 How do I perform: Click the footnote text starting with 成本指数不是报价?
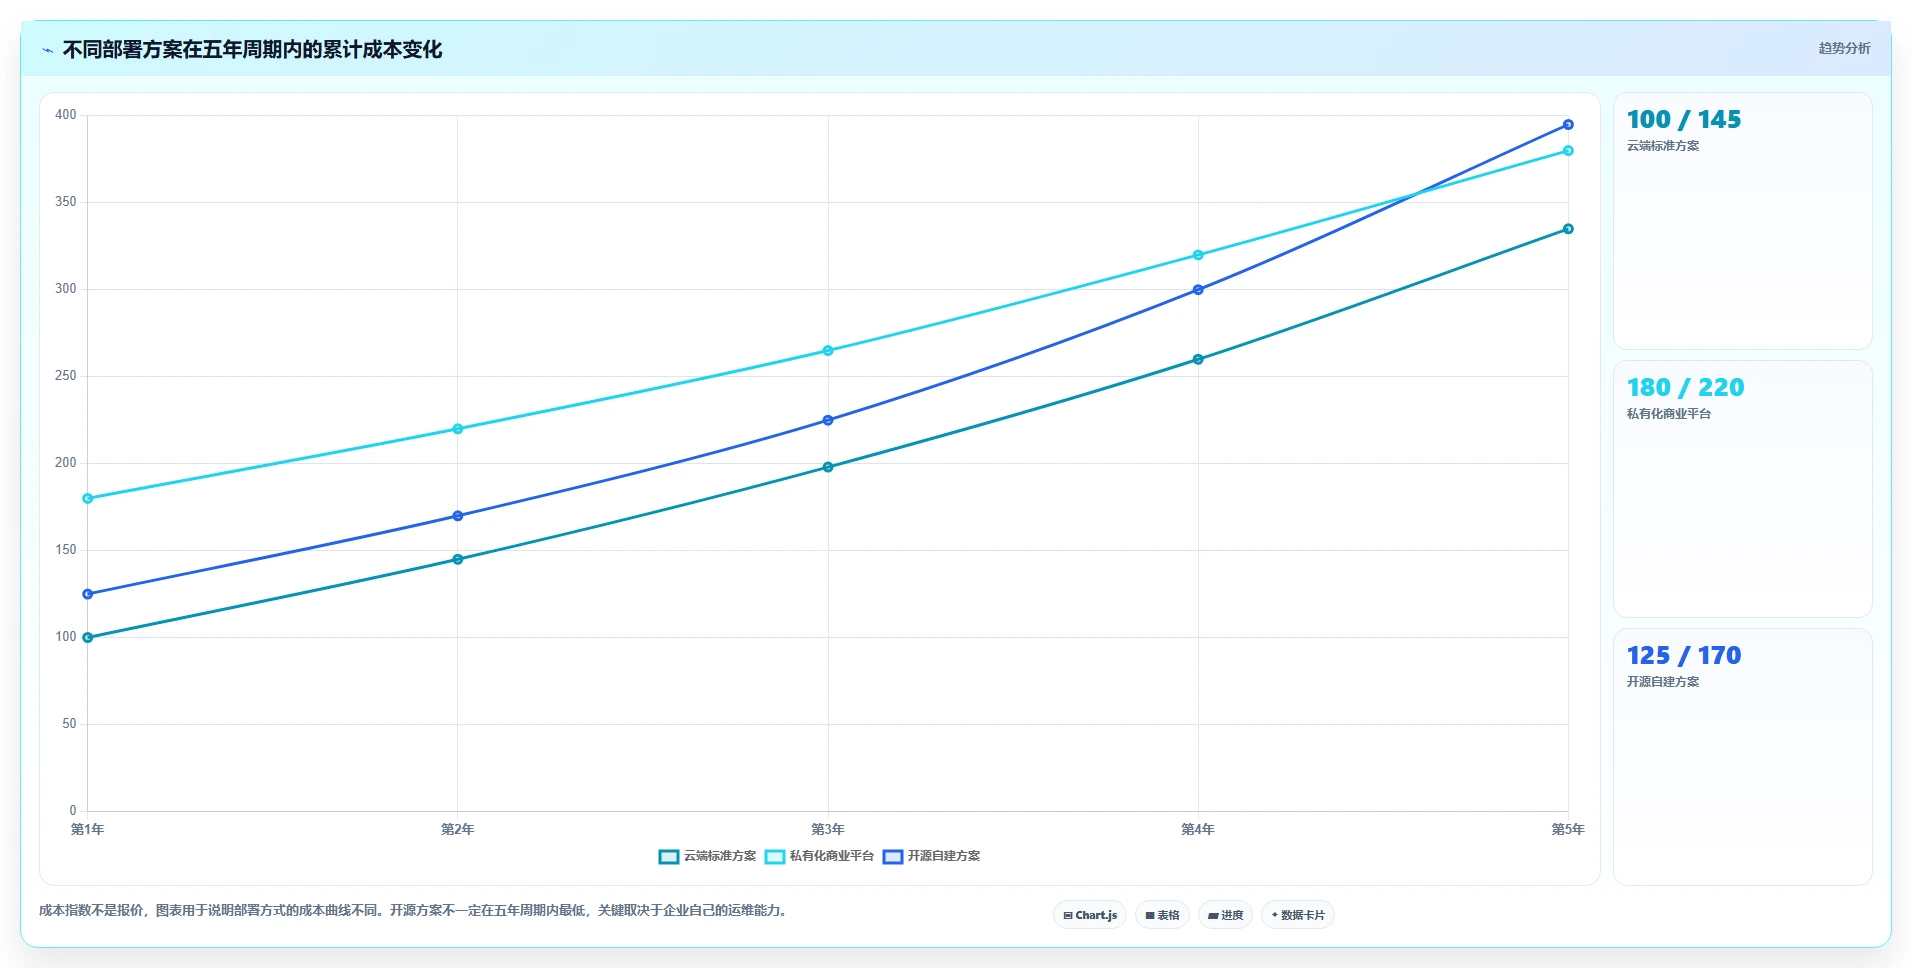click(x=415, y=911)
